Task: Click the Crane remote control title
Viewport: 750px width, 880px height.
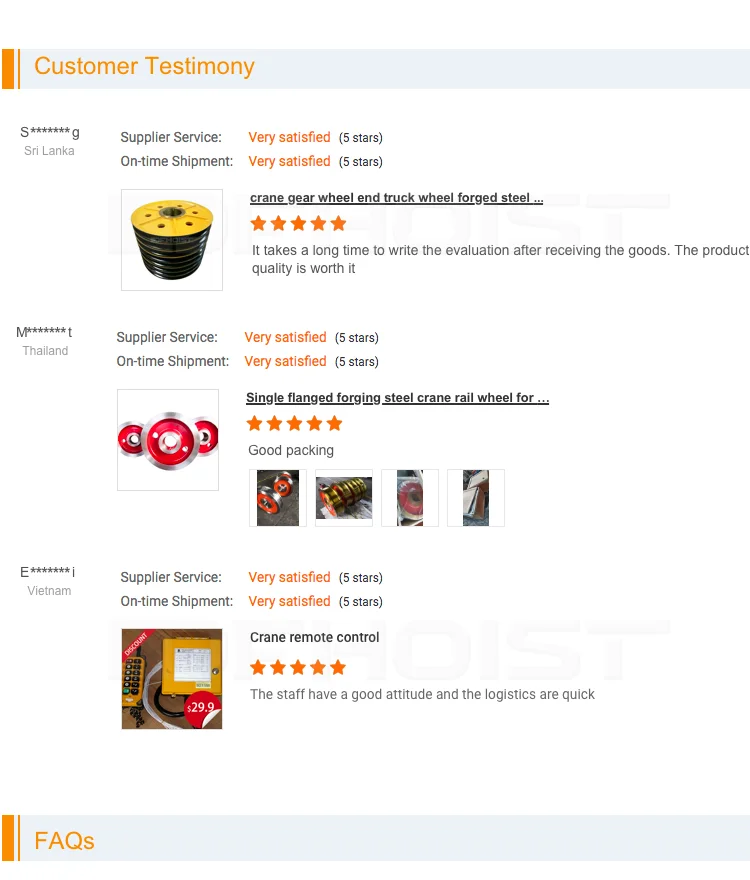Action: click(314, 637)
